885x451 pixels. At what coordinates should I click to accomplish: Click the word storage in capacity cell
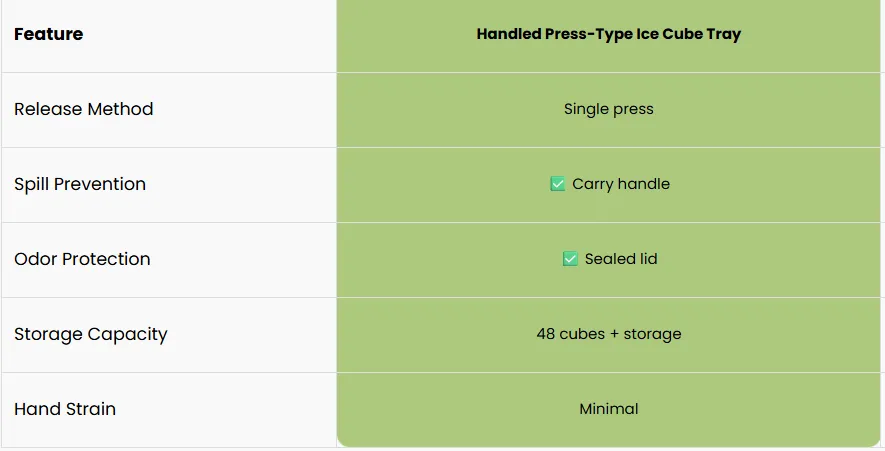point(652,334)
